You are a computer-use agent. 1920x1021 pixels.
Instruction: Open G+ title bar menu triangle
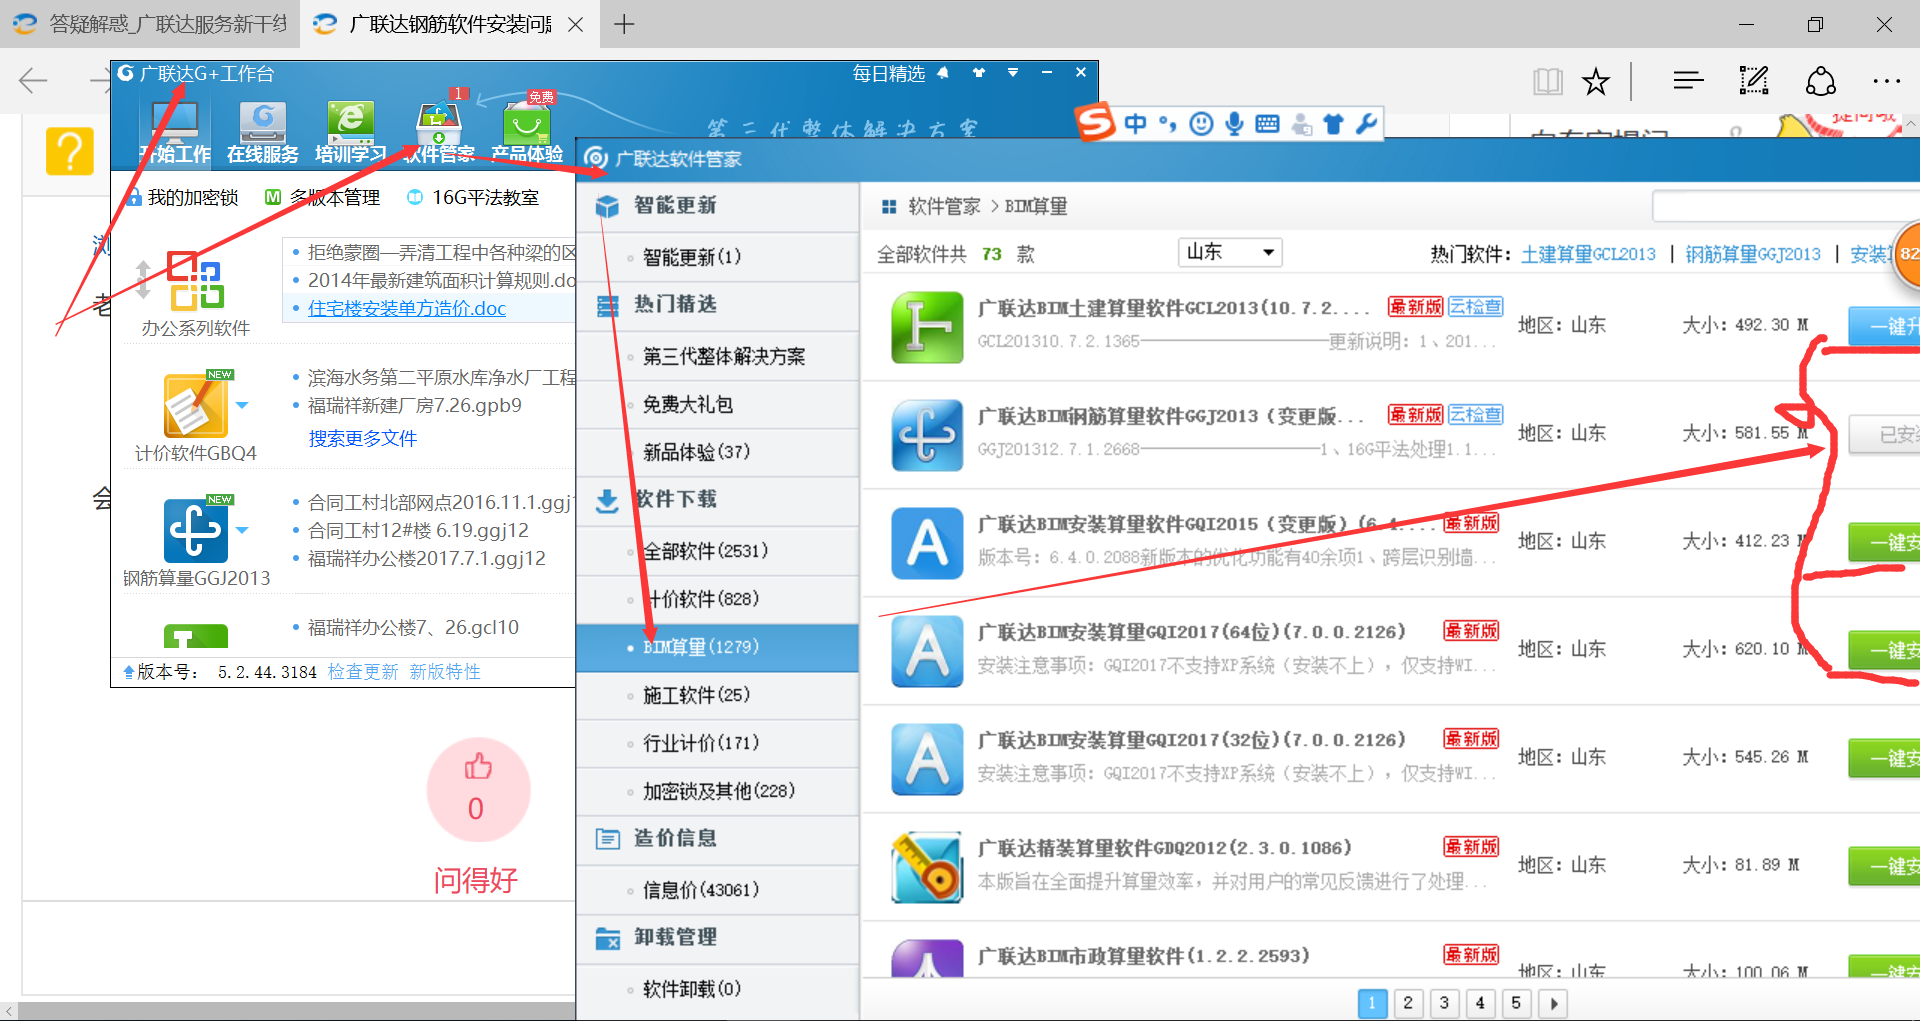1013,72
